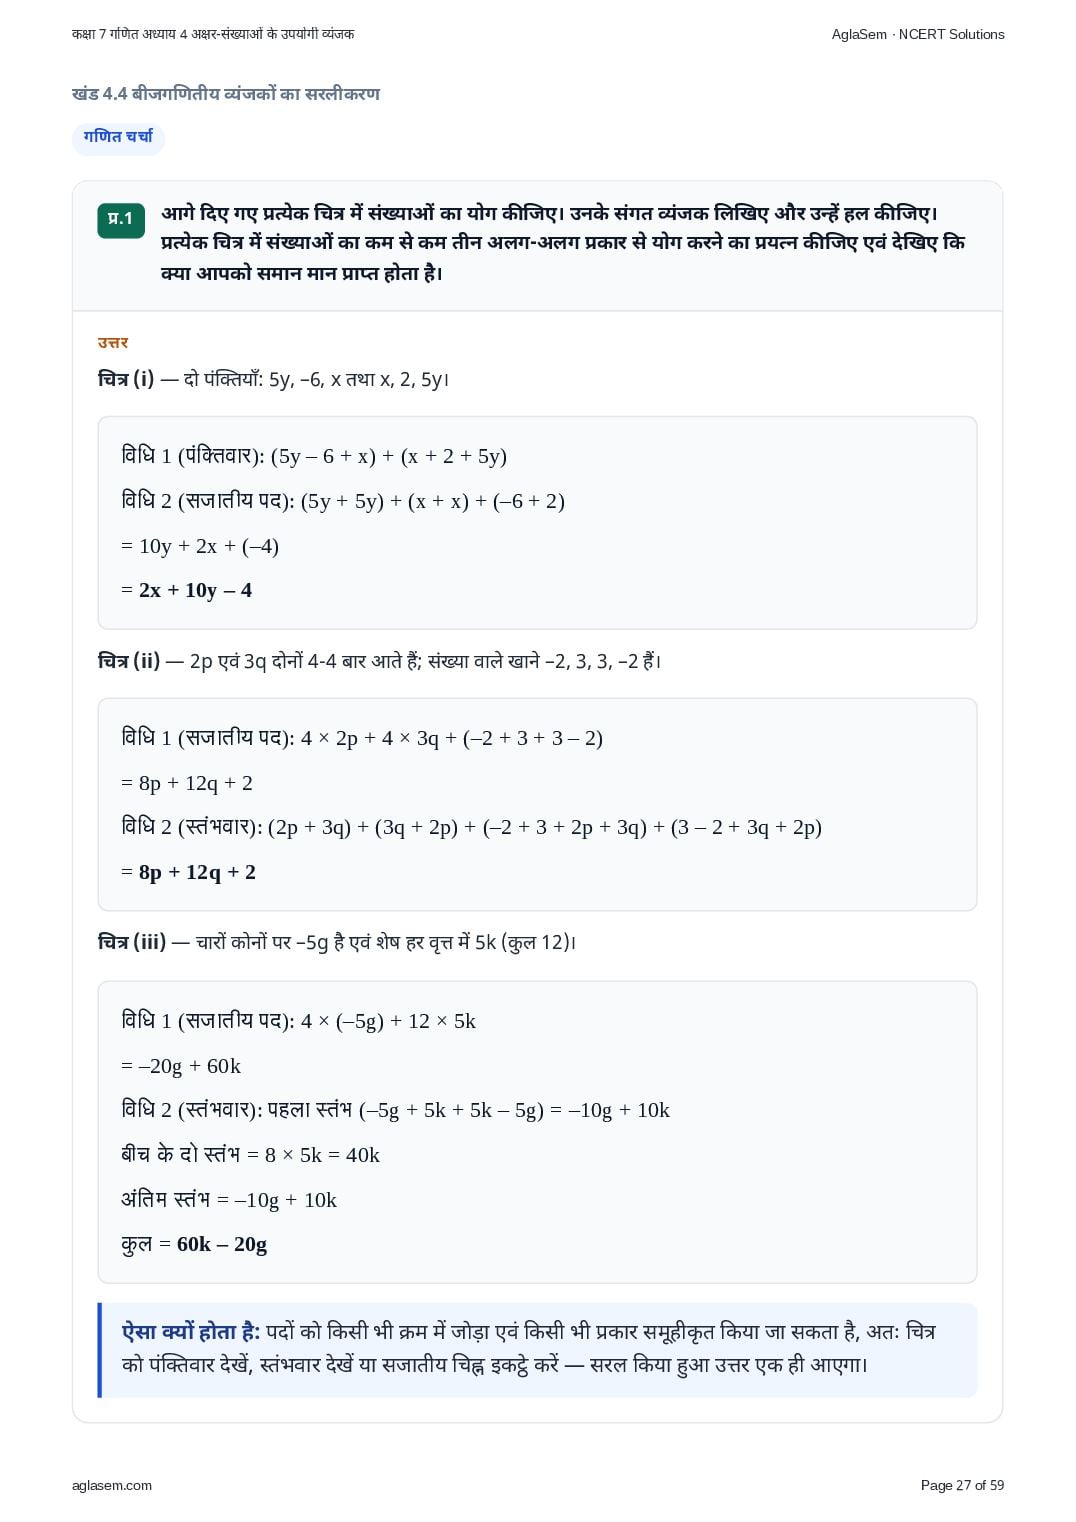Click the ऐसा क्यों होता है note heading
1076x1522 pixels.
click(191, 1332)
